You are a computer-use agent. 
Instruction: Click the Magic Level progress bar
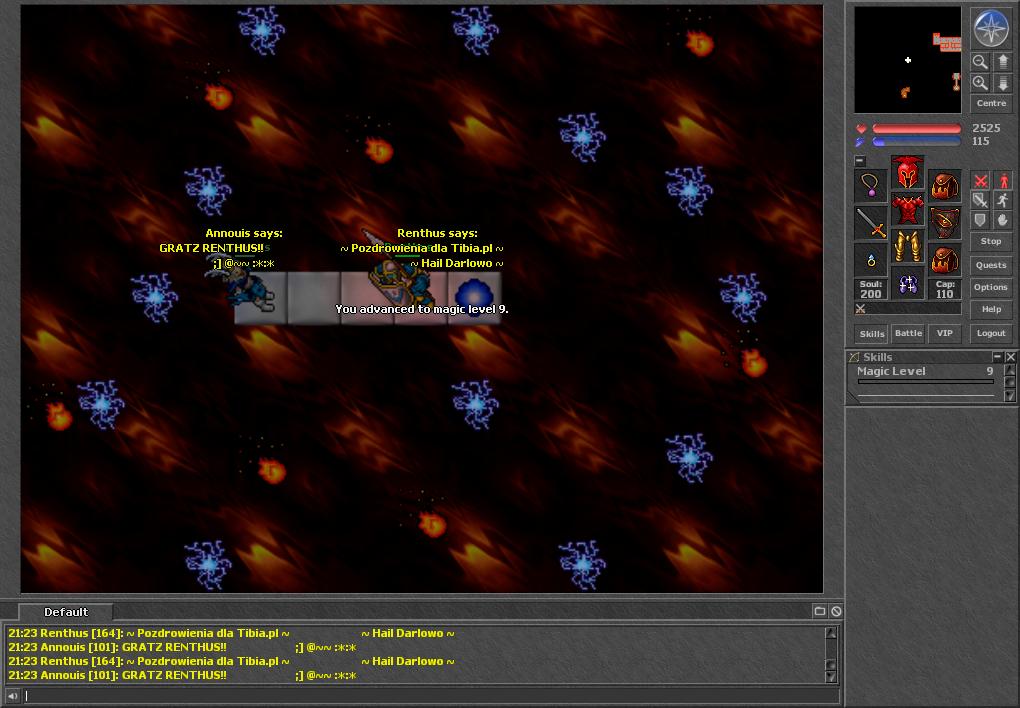pyautogui.click(x=926, y=382)
